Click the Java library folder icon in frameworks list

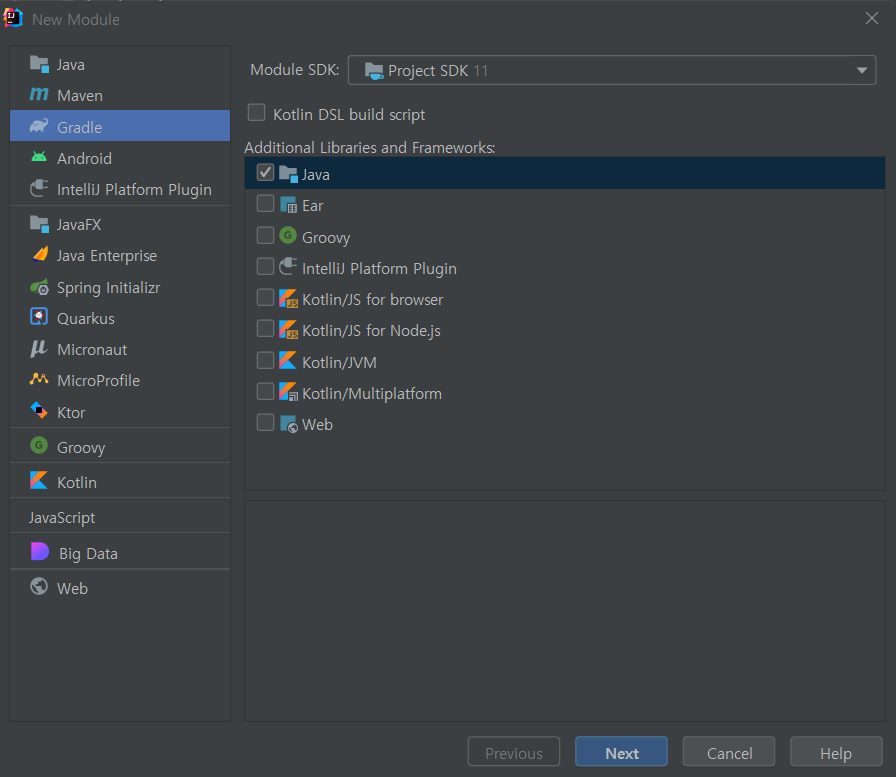click(289, 174)
